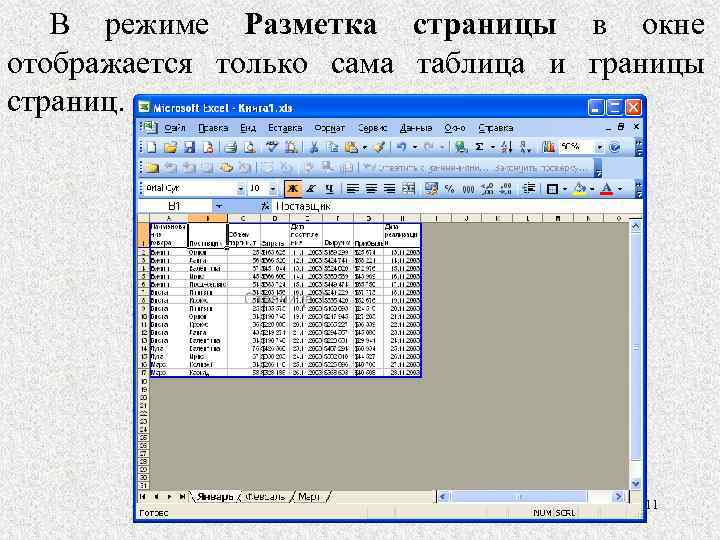Insert a hyperlink via the globe icon
The height and width of the screenshot is (540, 720).
click(461, 147)
